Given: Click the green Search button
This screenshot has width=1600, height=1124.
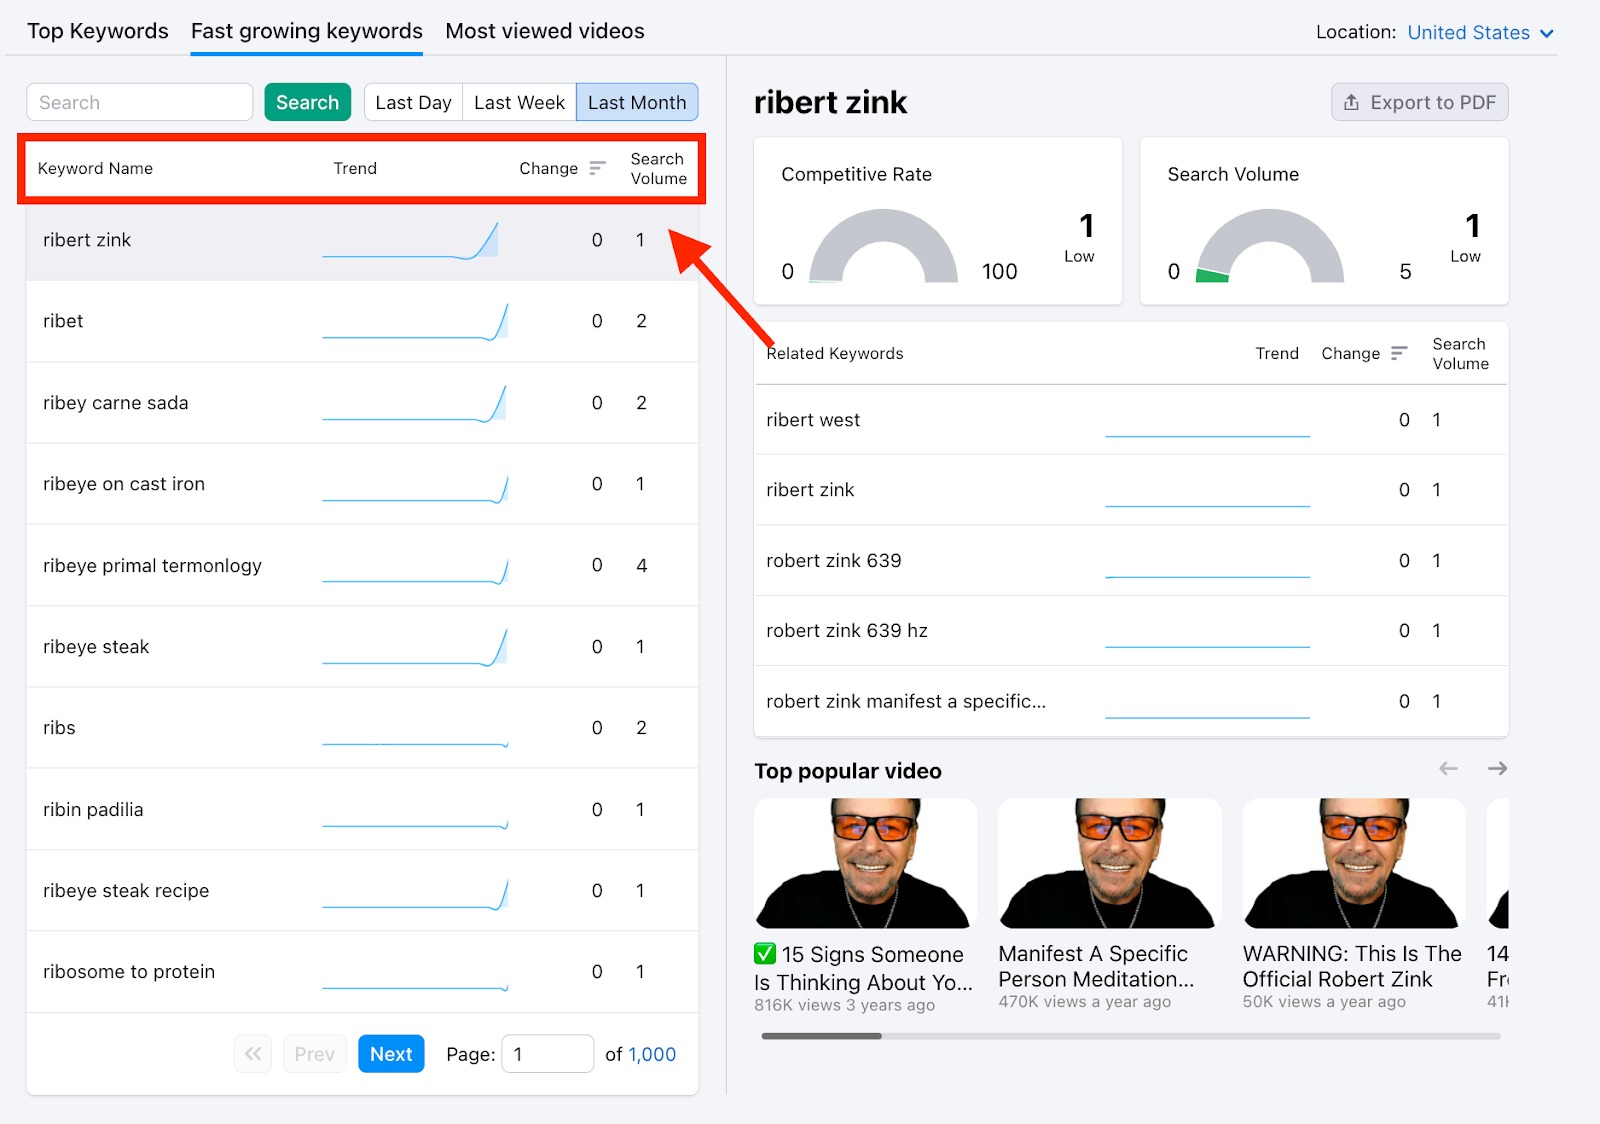Looking at the screenshot, I should pos(307,101).
